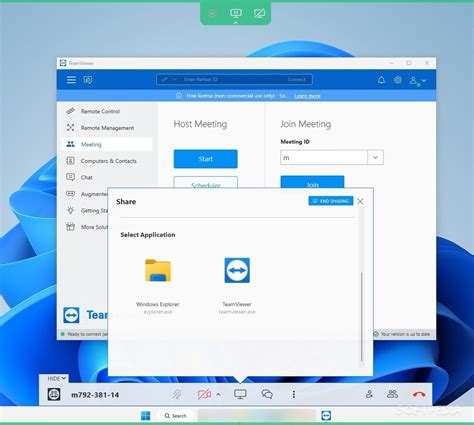This screenshot has width=474, height=425.
Task: Click the meeting avatar icon in toolbar
Action: [54, 394]
